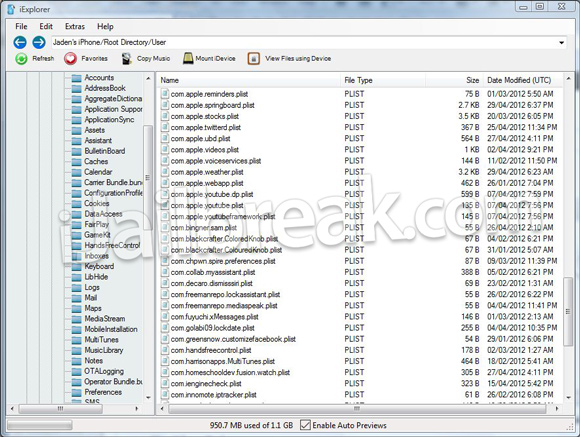The width and height of the screenshot is (580, 437).
Task: Click the file list vertical scrollbar thumb
Action: click(568, 312)
